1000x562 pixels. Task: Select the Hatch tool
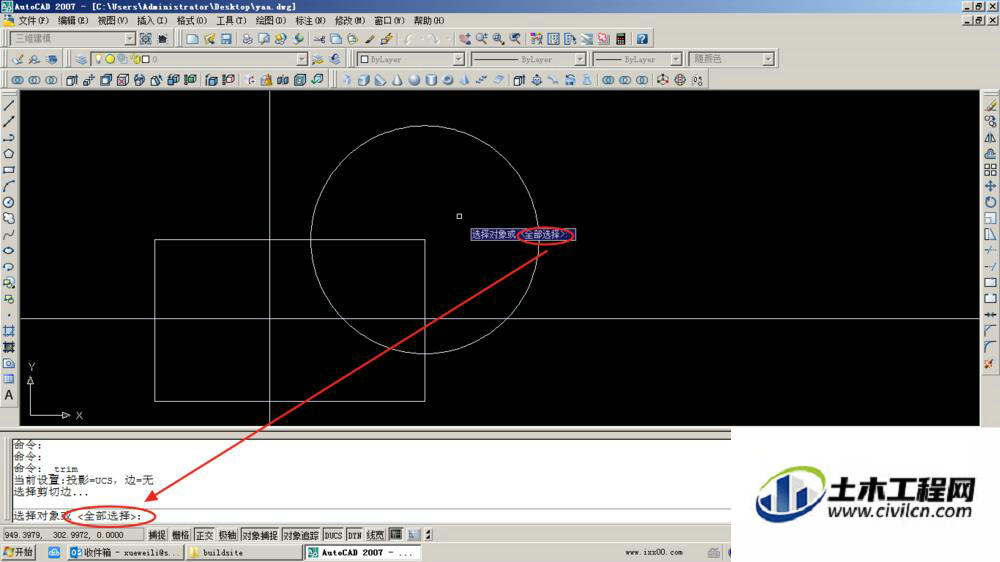9,331
